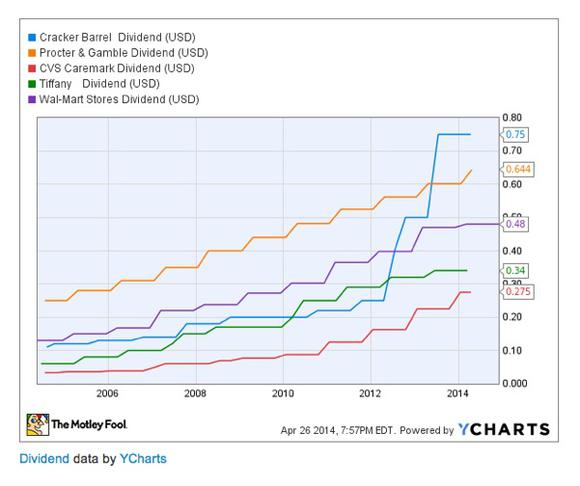Viewport: 580px width, 486px height.
Task: Click the 0.275 CVS Caremark value tag
Action: pos(517,292)
